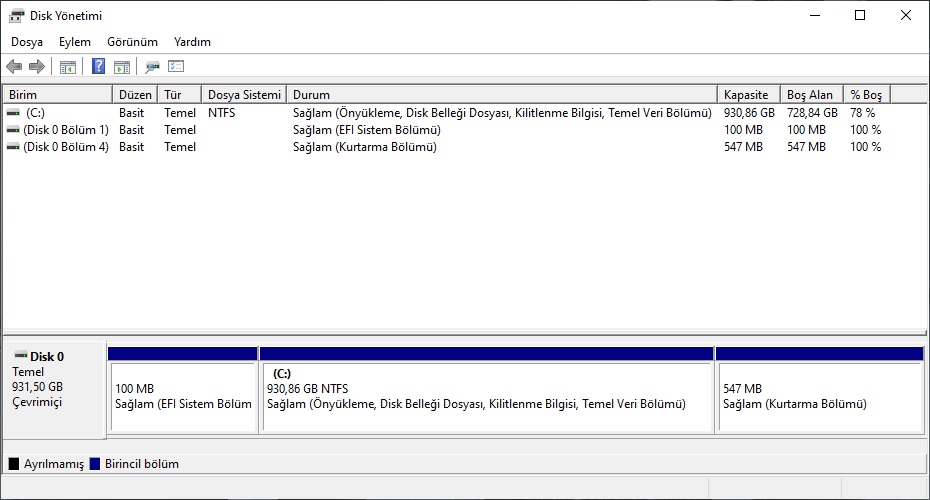Open Help via the question mark icon
Viewport: 930px width, 500px height.
pos(98,66)
